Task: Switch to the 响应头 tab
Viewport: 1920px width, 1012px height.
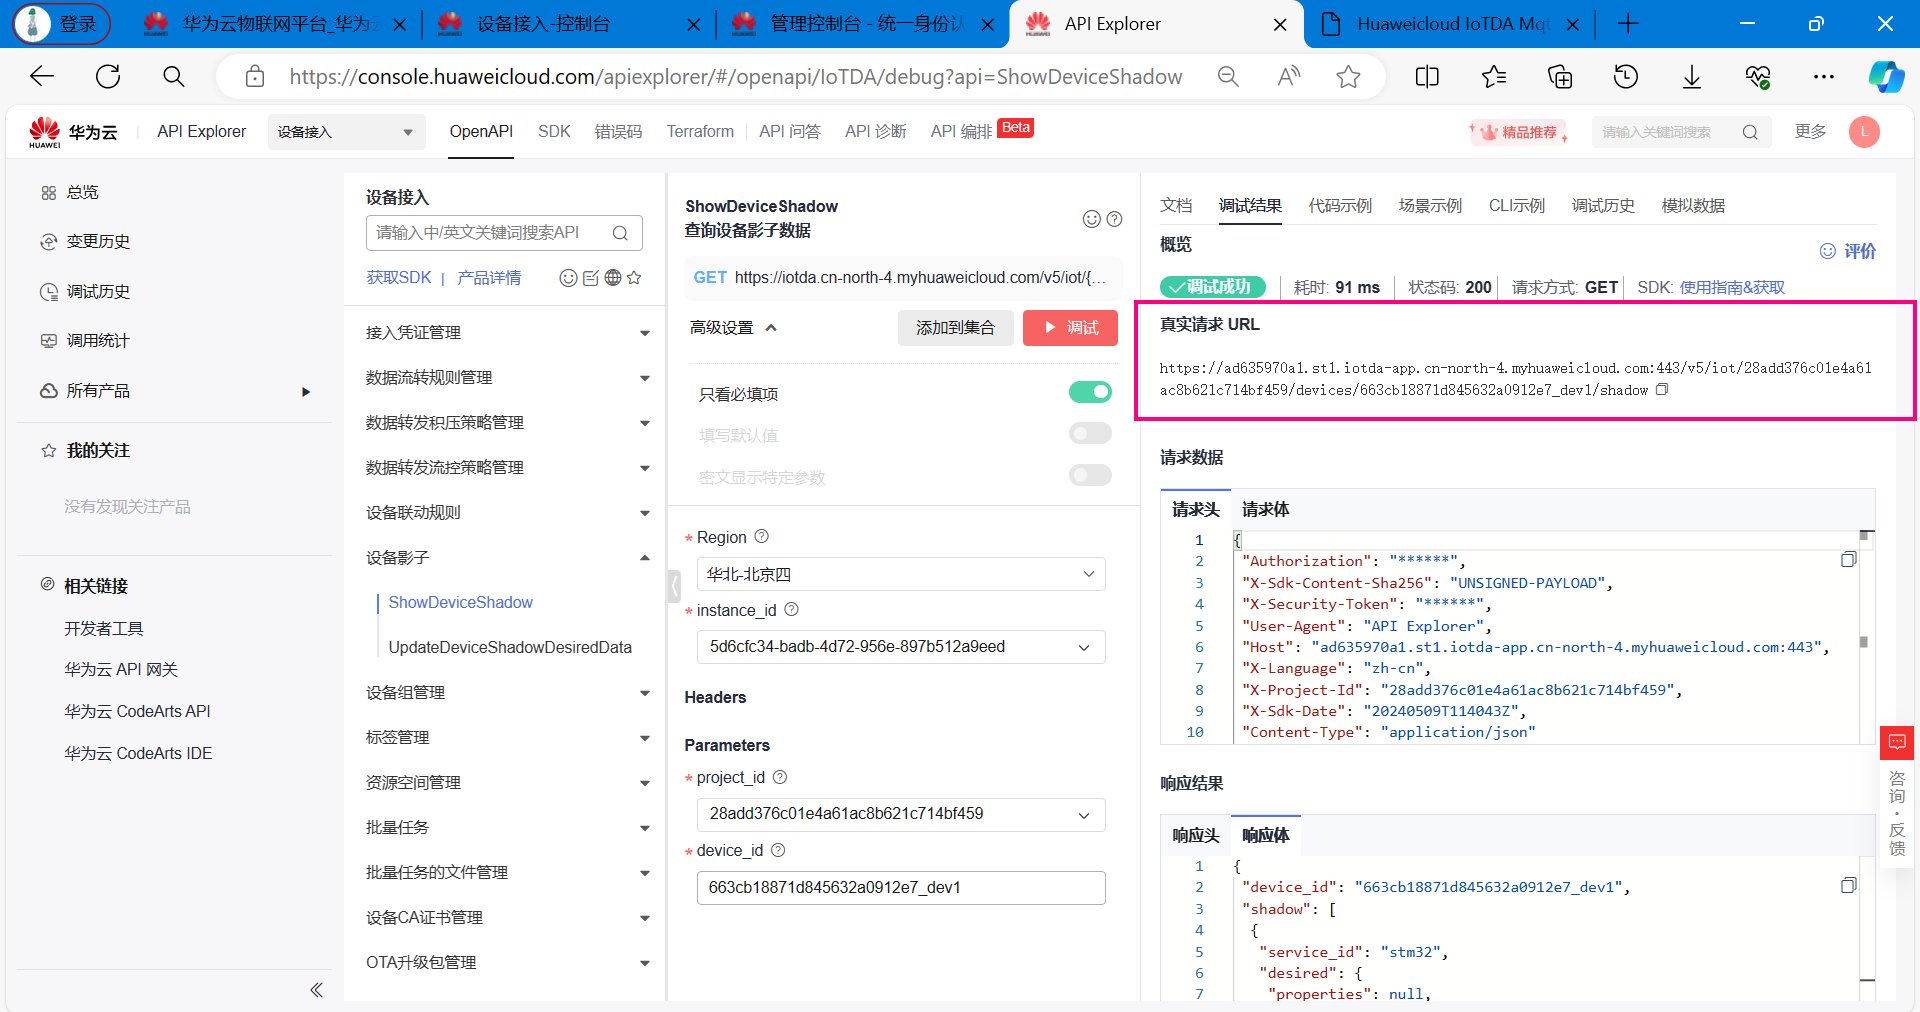Action: pos(1196,836)
